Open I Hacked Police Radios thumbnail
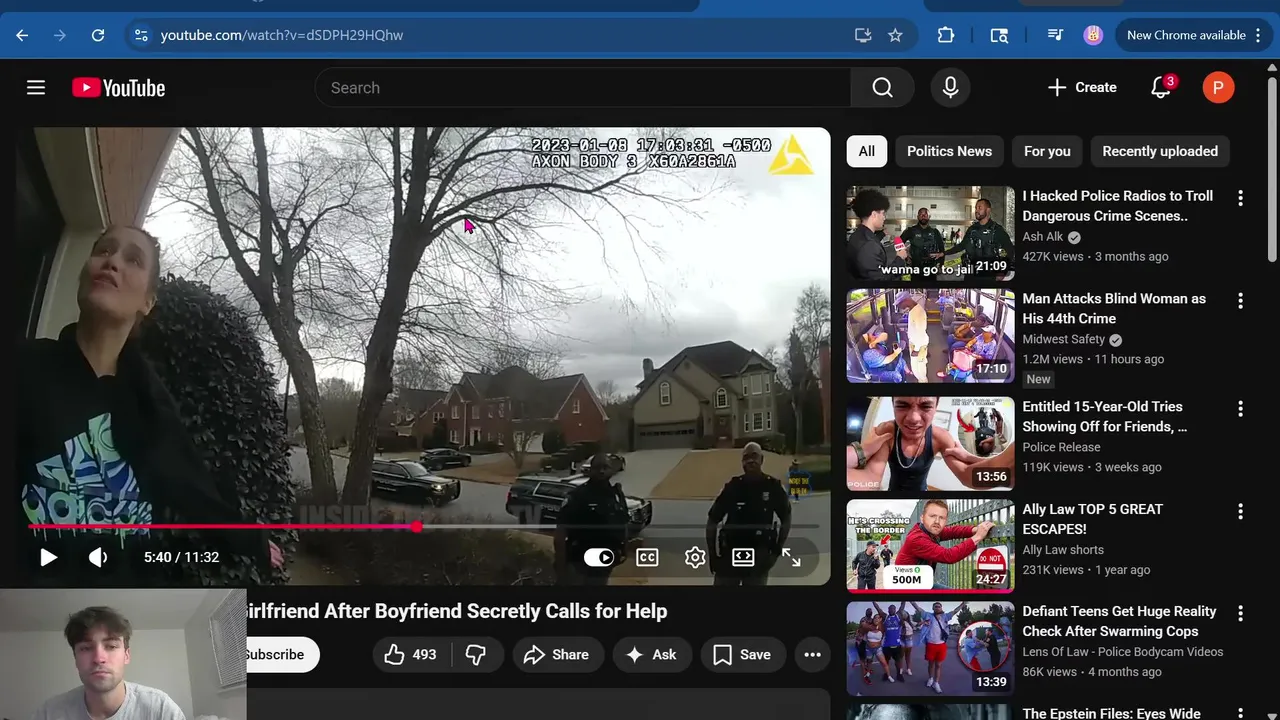This screenshot has height=720, width=1280. [930, 233]
